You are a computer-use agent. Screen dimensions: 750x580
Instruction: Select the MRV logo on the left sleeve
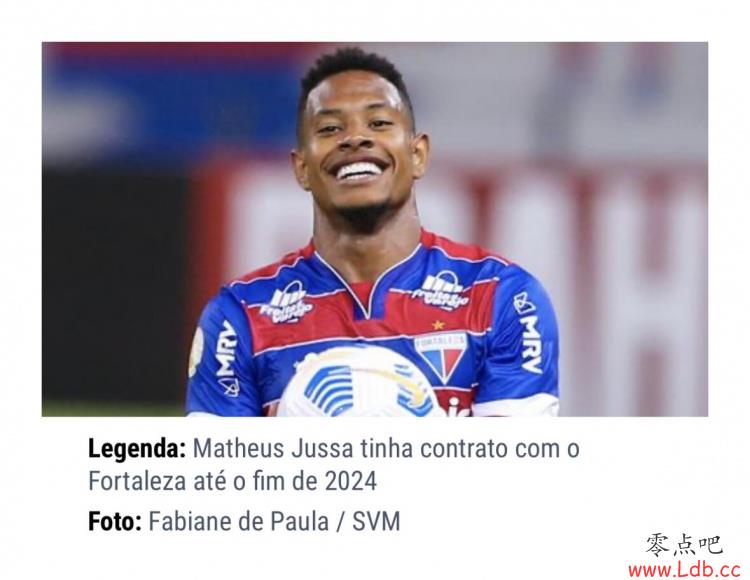point(227,358)
